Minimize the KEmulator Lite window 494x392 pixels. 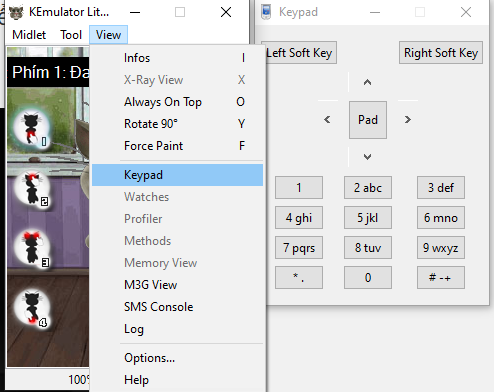coord(135,12)
